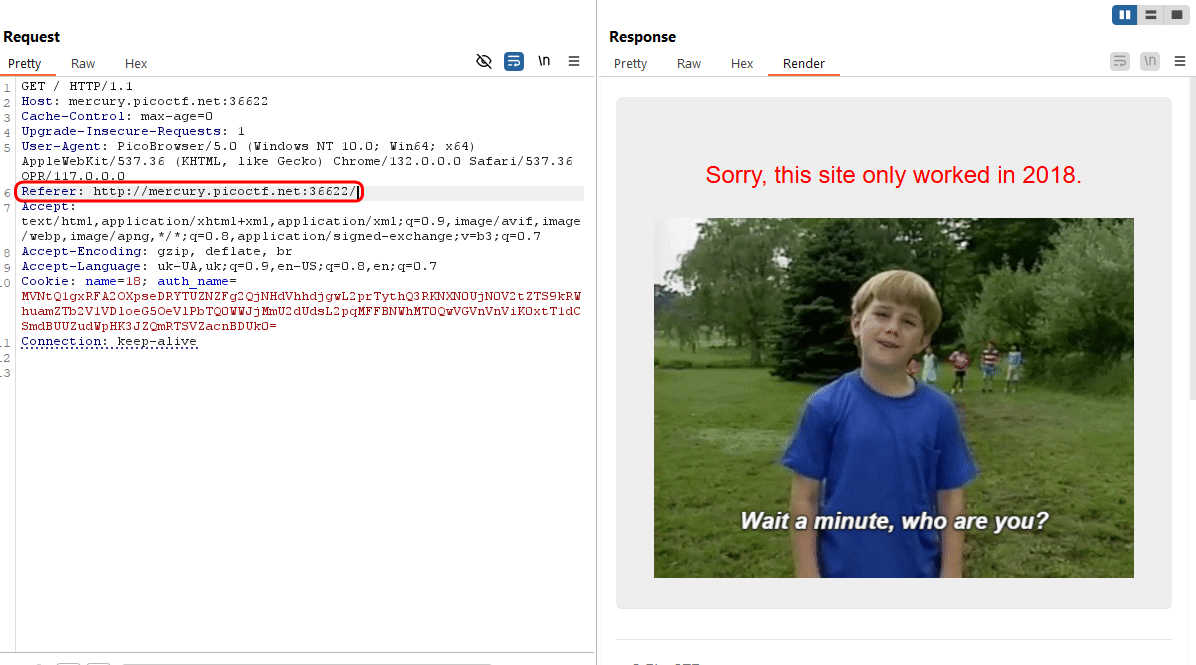Click the Response newline display icon
The image size is (1196, 665).
point(1150,62)
